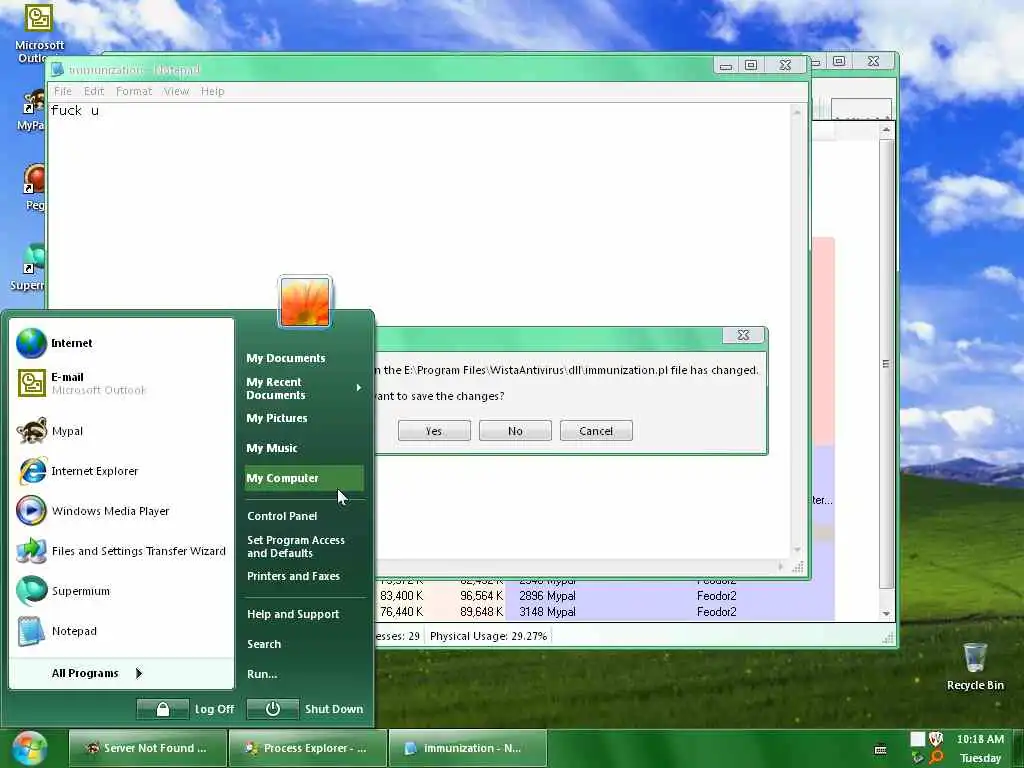Open Windows Media Player from Start menu

[93, 511]
